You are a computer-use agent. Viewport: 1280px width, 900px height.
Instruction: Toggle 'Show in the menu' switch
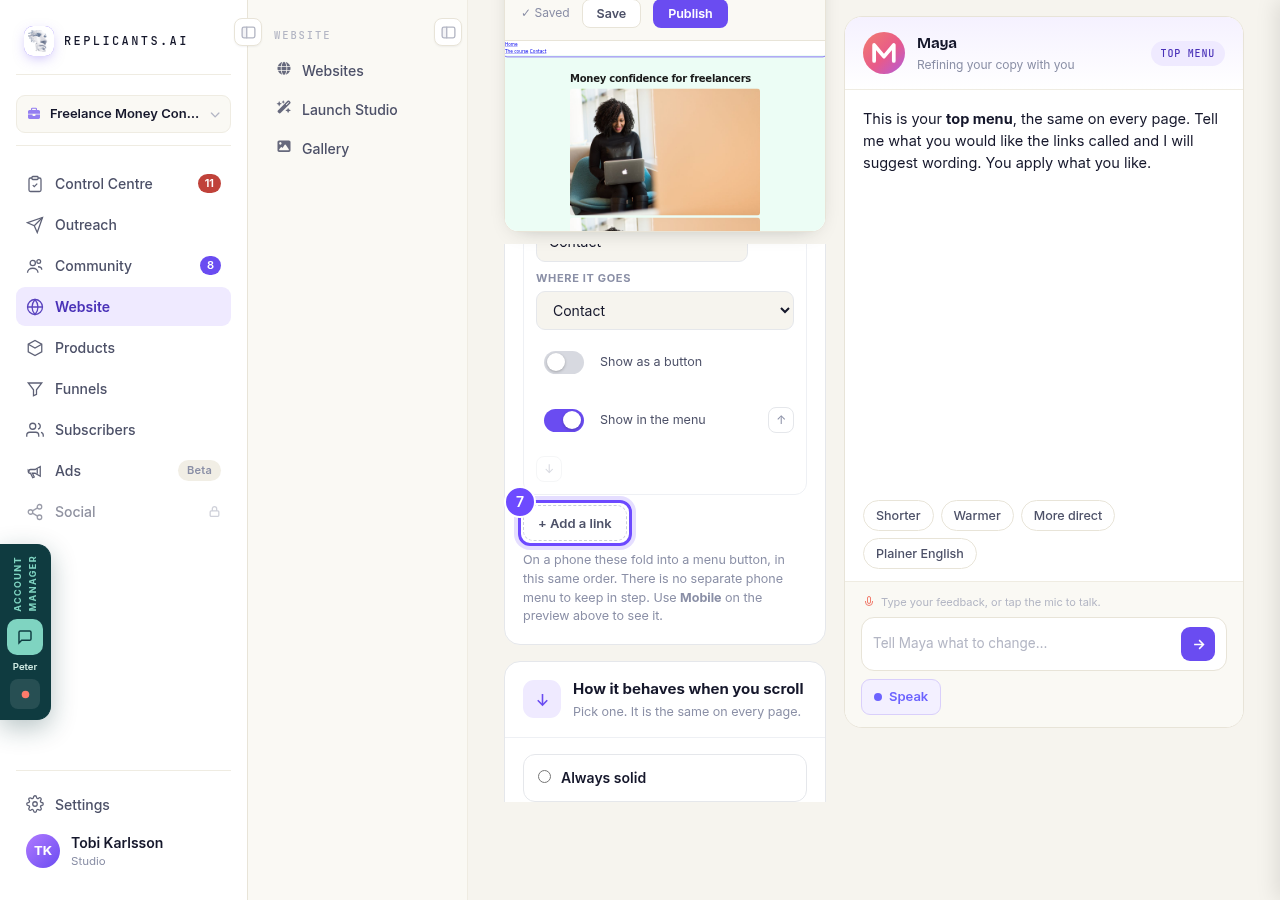pos(564,420)
